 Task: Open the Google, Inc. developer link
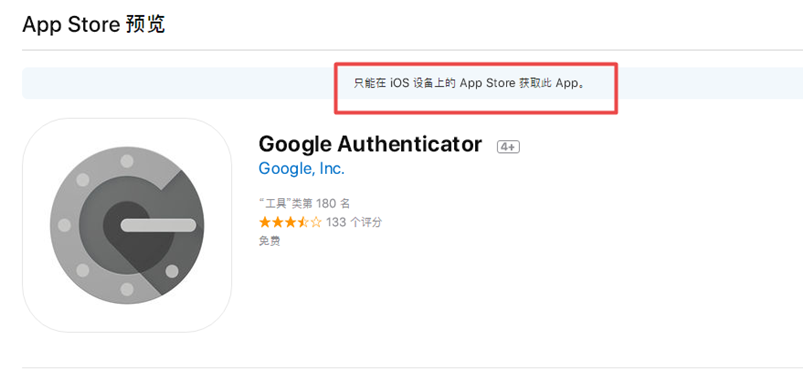click(302, 168)
